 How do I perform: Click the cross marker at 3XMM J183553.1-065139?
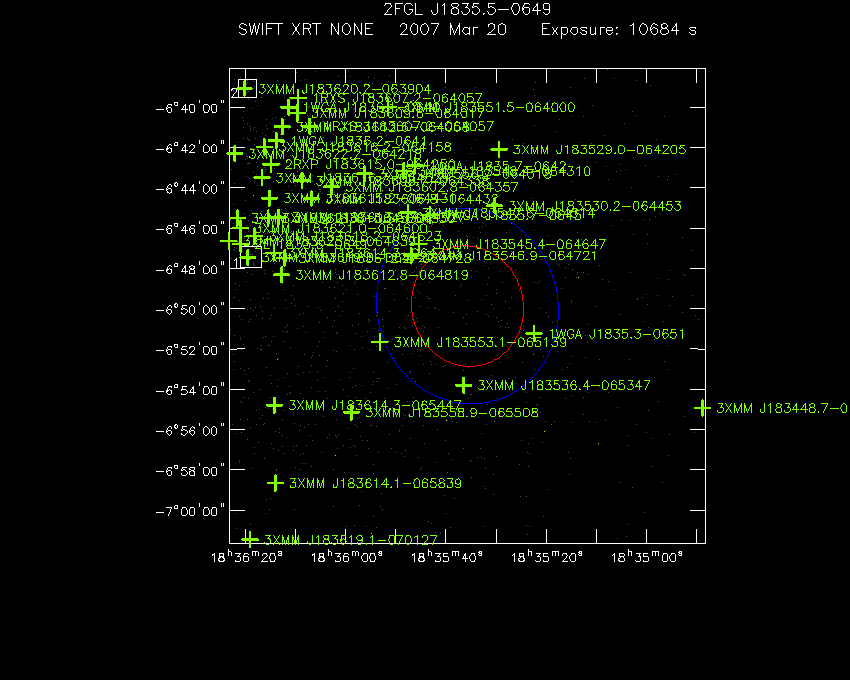(x=379, y=342)
